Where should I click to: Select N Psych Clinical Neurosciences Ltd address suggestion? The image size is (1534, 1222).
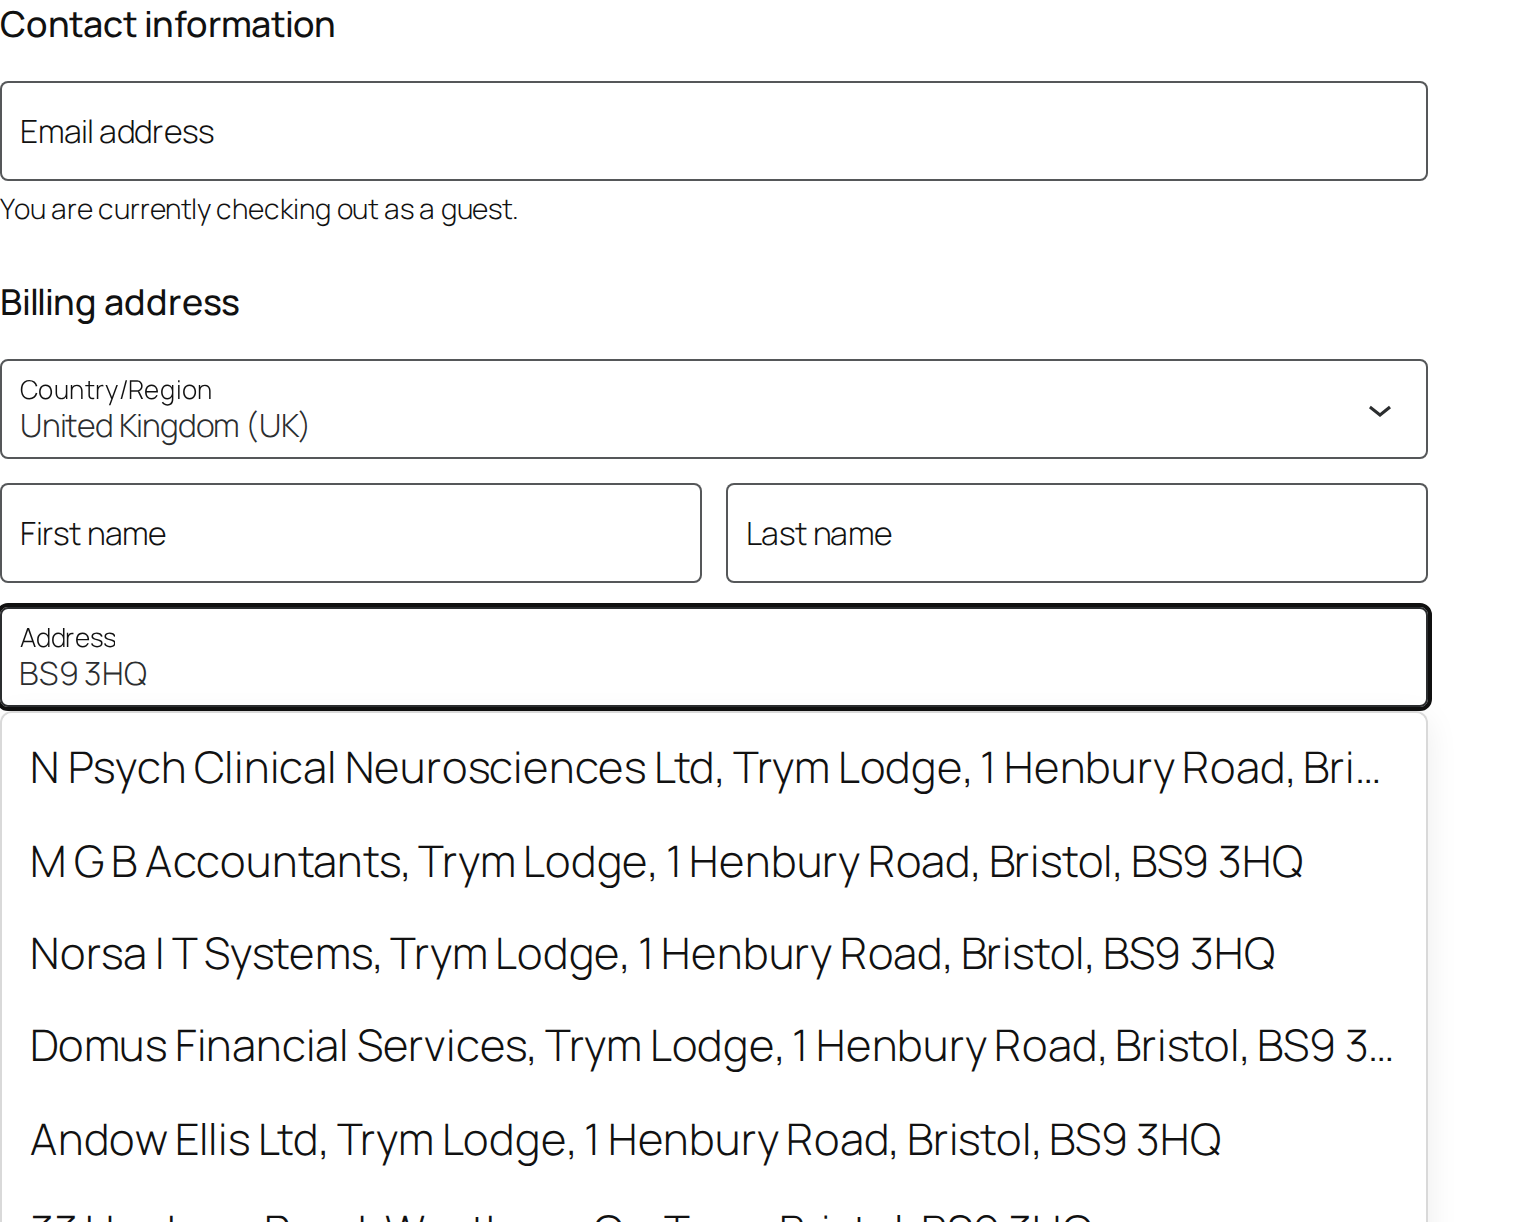pos(714,768)
